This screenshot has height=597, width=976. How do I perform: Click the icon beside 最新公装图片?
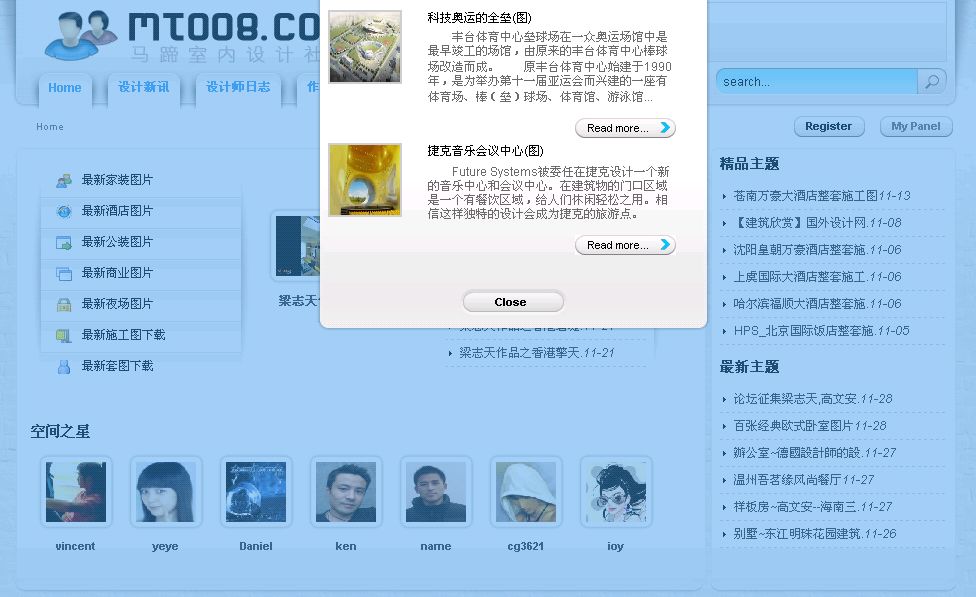click(64, 243)
